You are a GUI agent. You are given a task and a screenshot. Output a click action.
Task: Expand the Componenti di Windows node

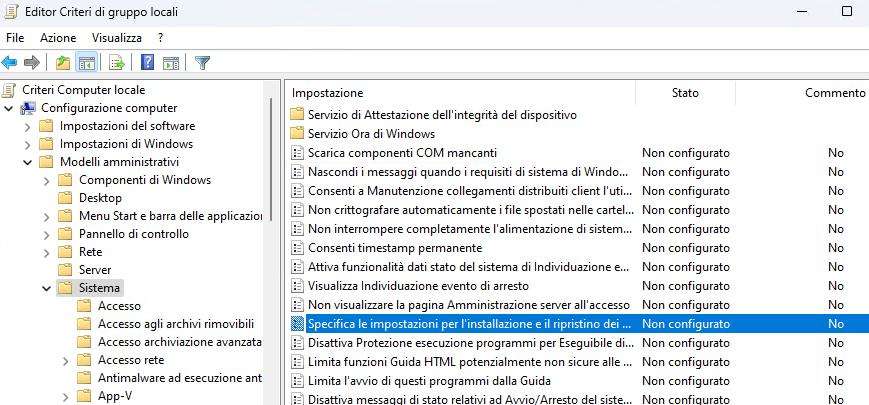coord(46,180)
